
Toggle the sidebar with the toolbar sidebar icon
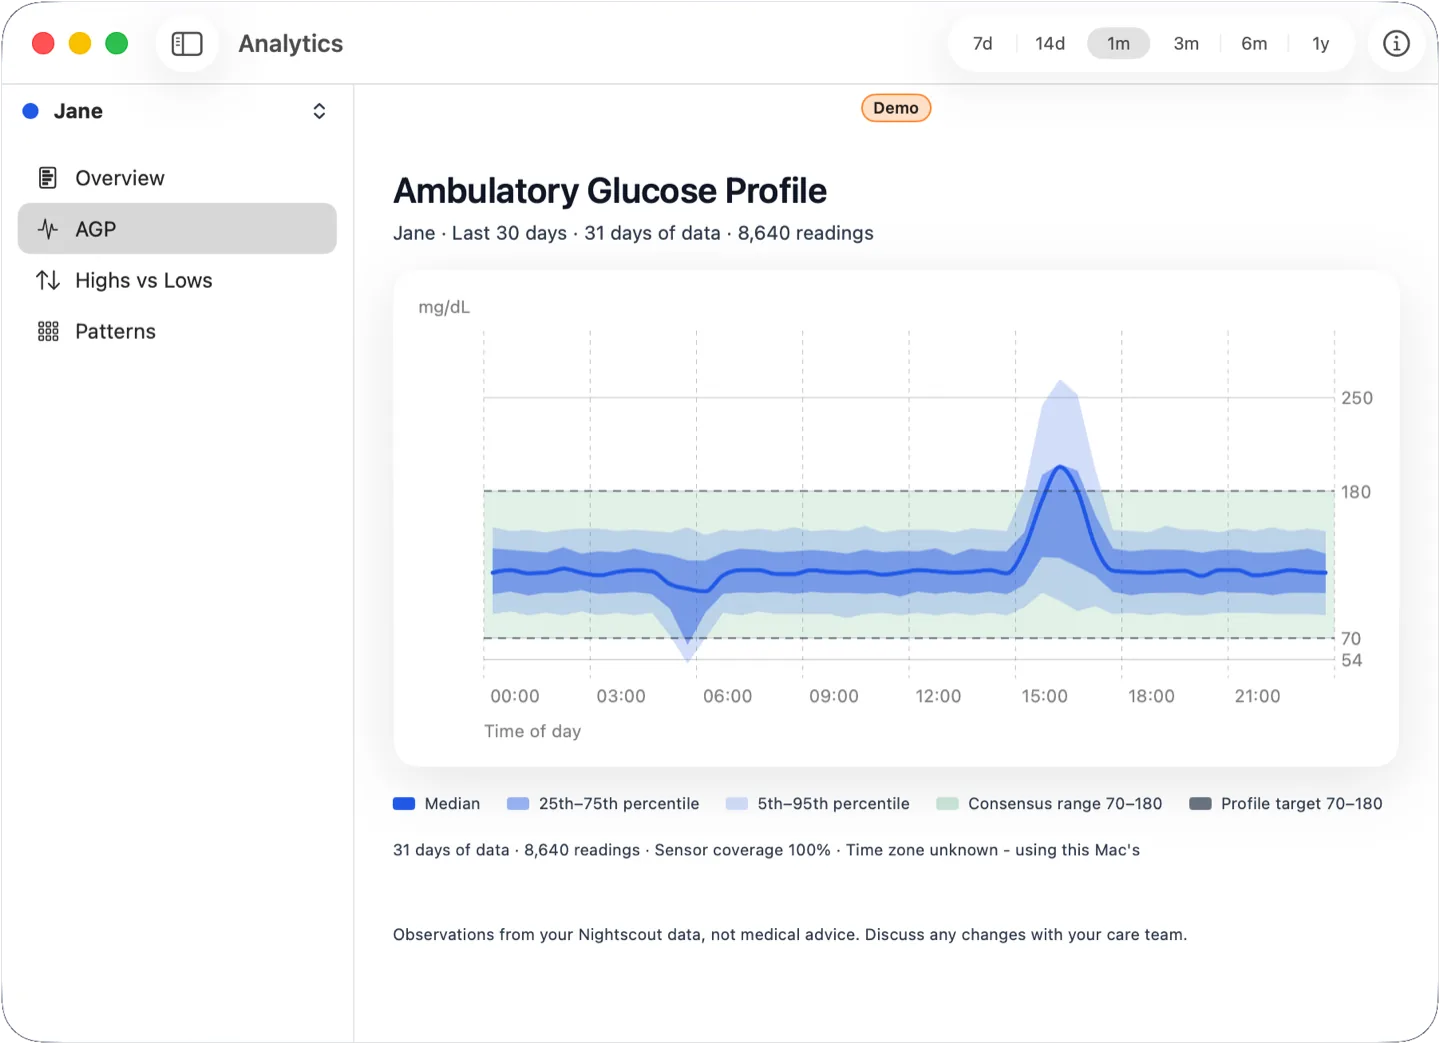coord(187,44)
